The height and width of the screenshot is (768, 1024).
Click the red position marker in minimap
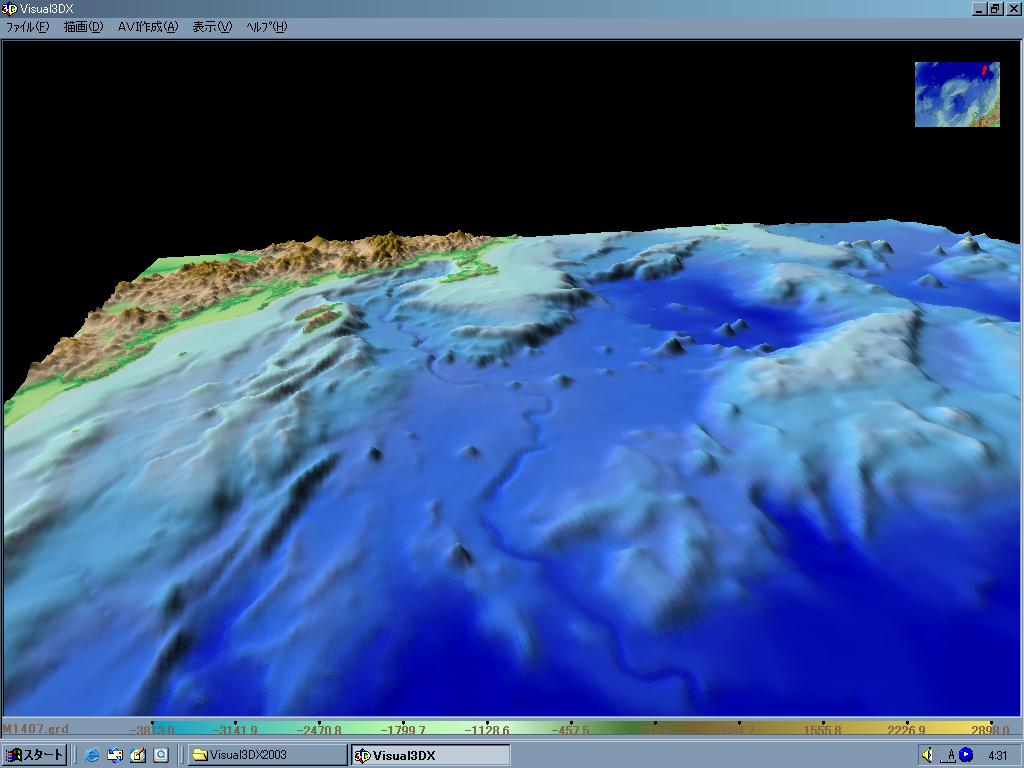[984, 70]
